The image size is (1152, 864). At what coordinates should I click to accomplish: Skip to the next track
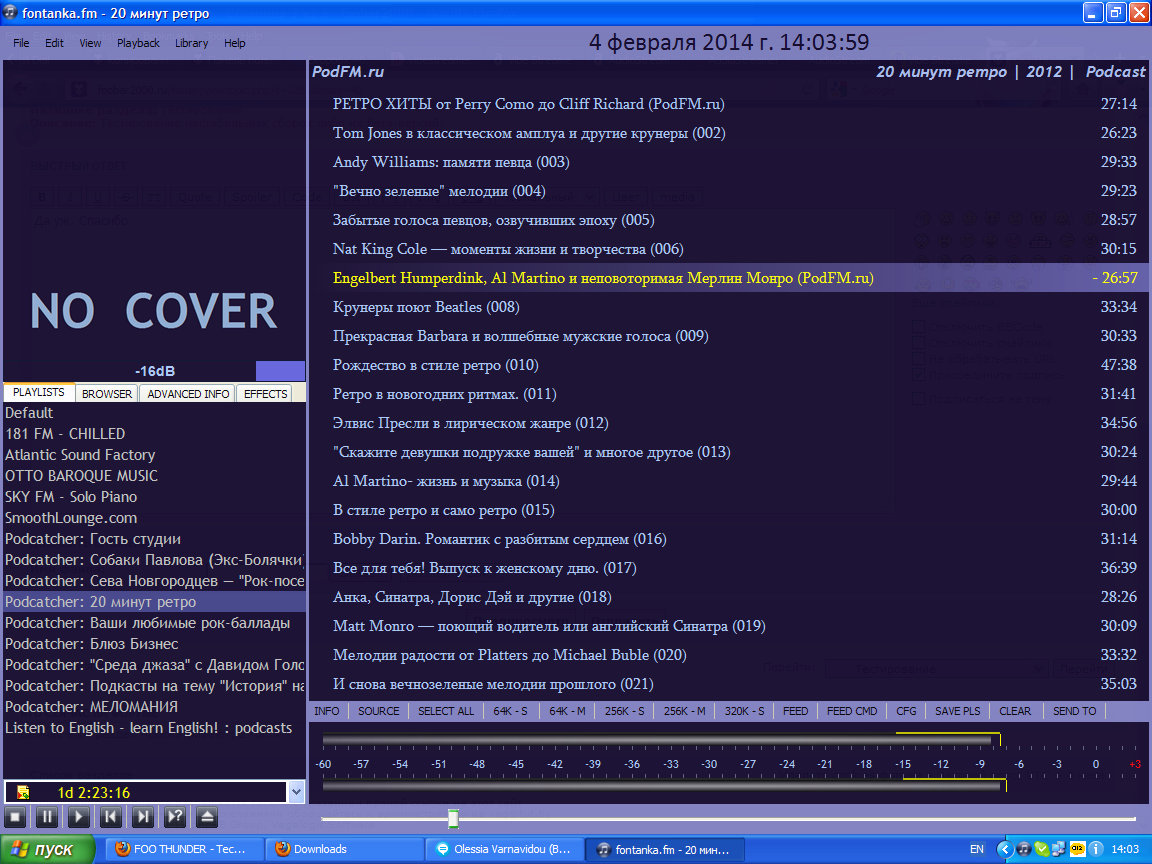[143, 817]
